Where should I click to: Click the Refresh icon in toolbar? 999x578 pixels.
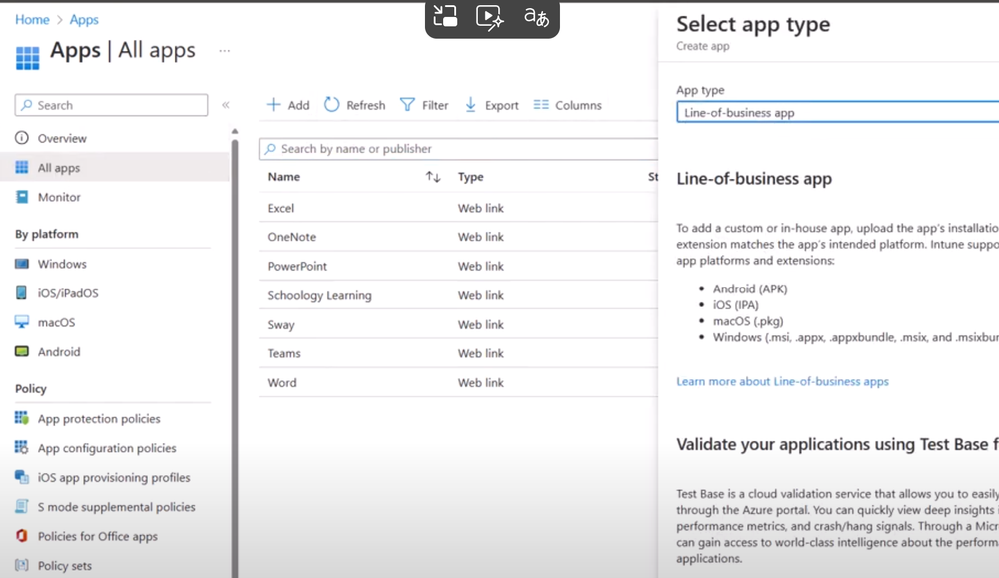pyautogui.click(x=331, y=105)
